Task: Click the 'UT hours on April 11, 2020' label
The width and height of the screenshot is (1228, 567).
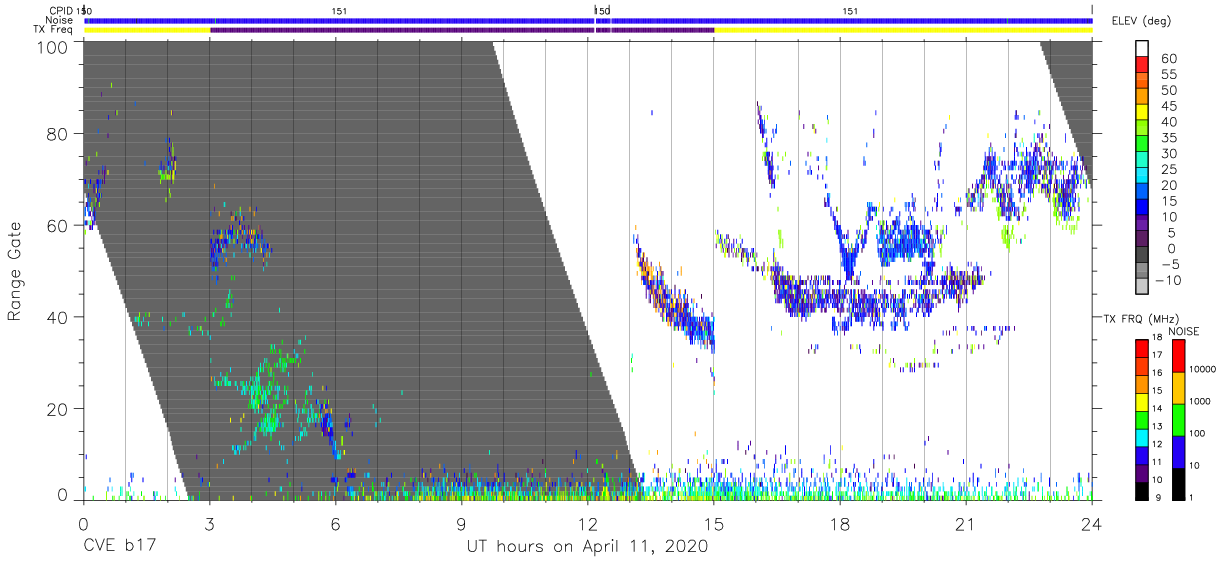Action: [587, 547]
